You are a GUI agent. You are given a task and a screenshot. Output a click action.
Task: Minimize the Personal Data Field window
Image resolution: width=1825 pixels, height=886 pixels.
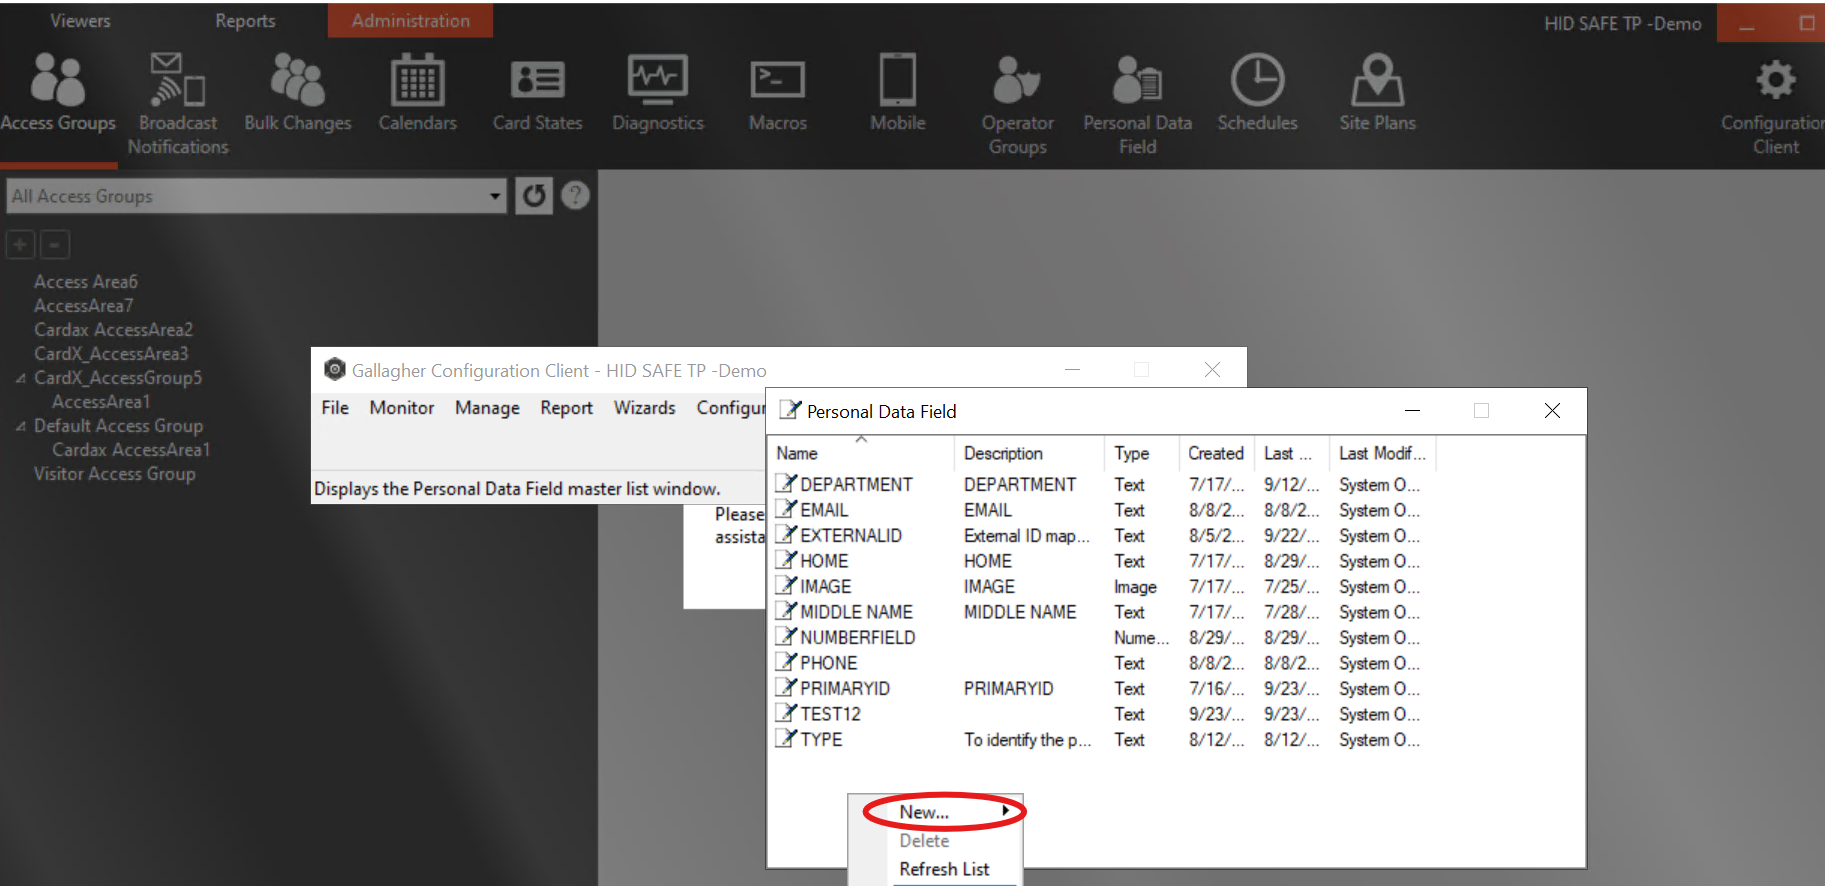point(1412,411)
